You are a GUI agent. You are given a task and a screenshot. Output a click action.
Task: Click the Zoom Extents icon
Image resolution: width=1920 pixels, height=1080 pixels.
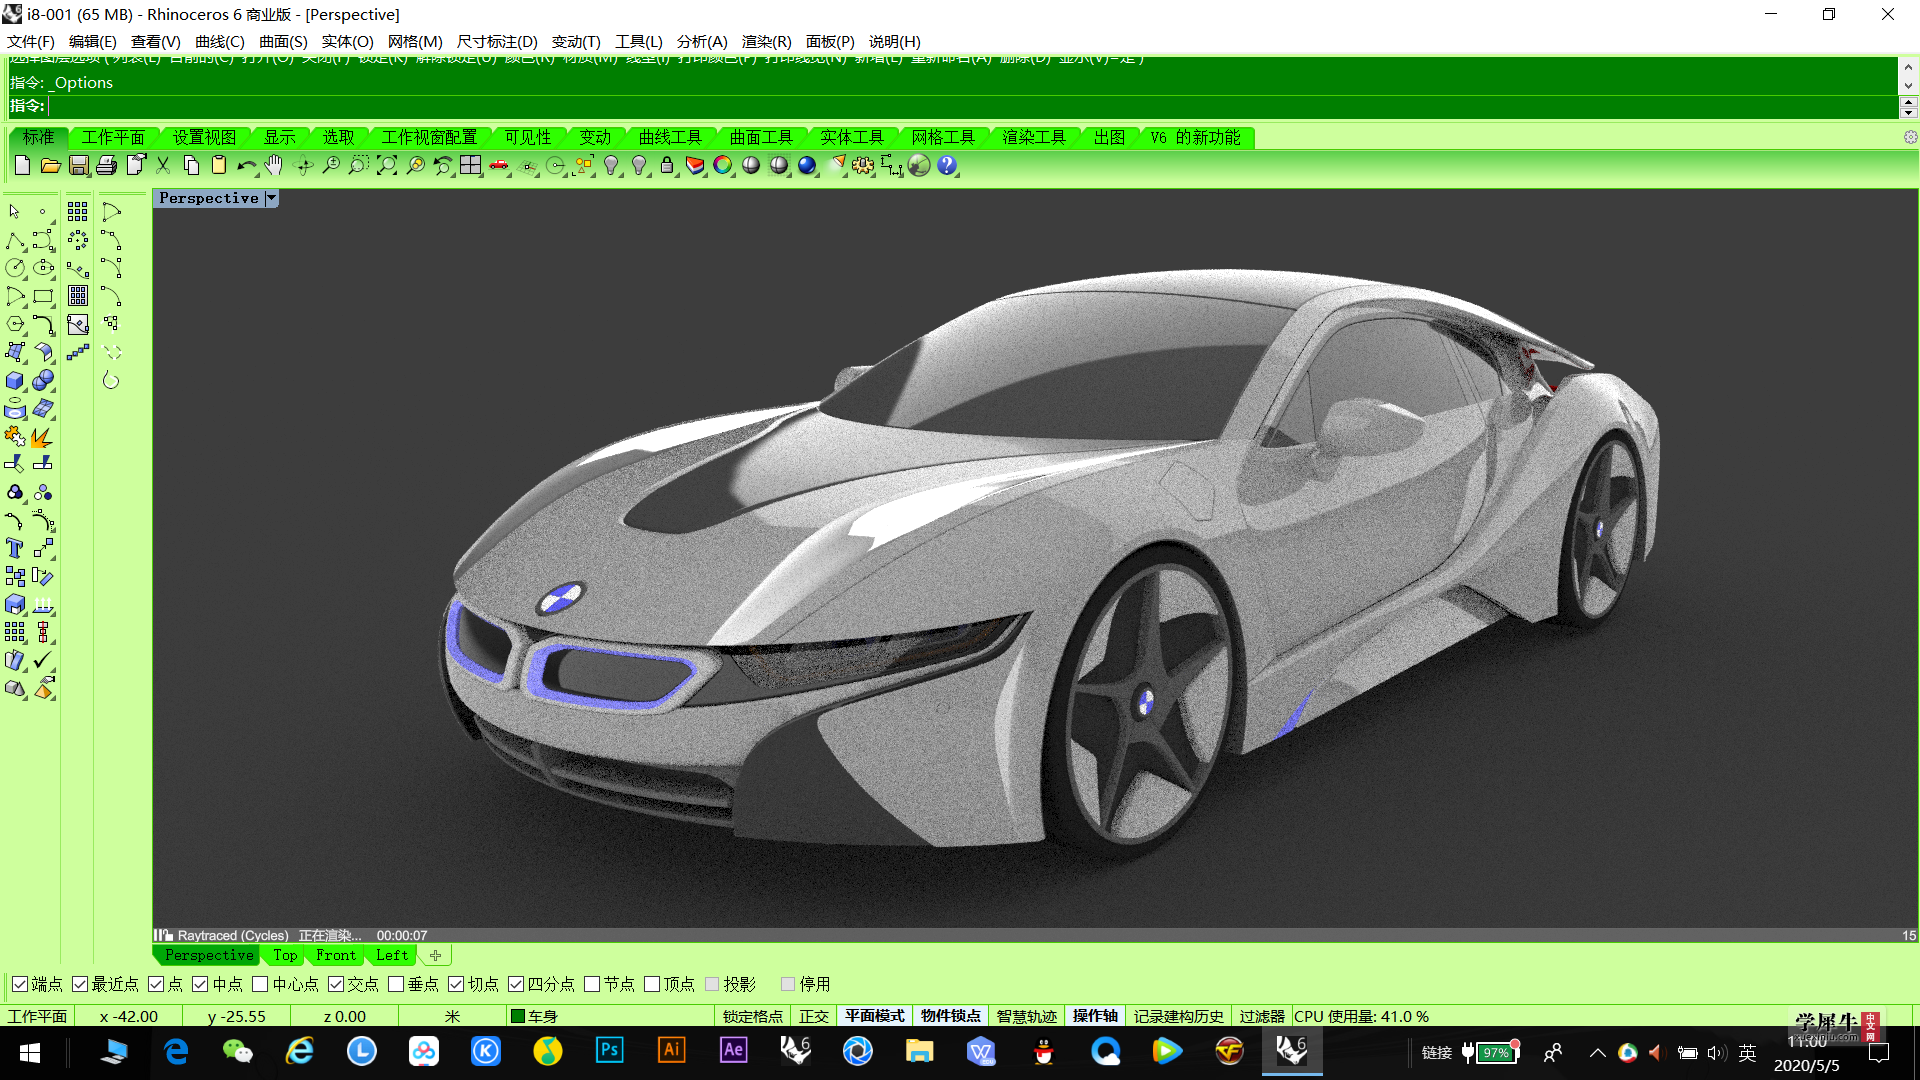click(386, 165)
